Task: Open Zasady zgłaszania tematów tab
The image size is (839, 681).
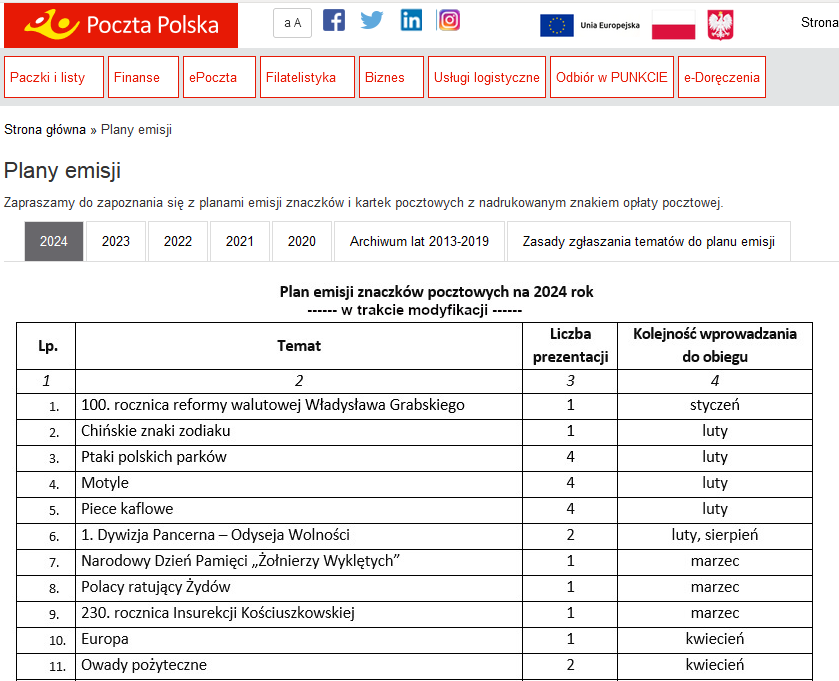Action: coord(648,242)
